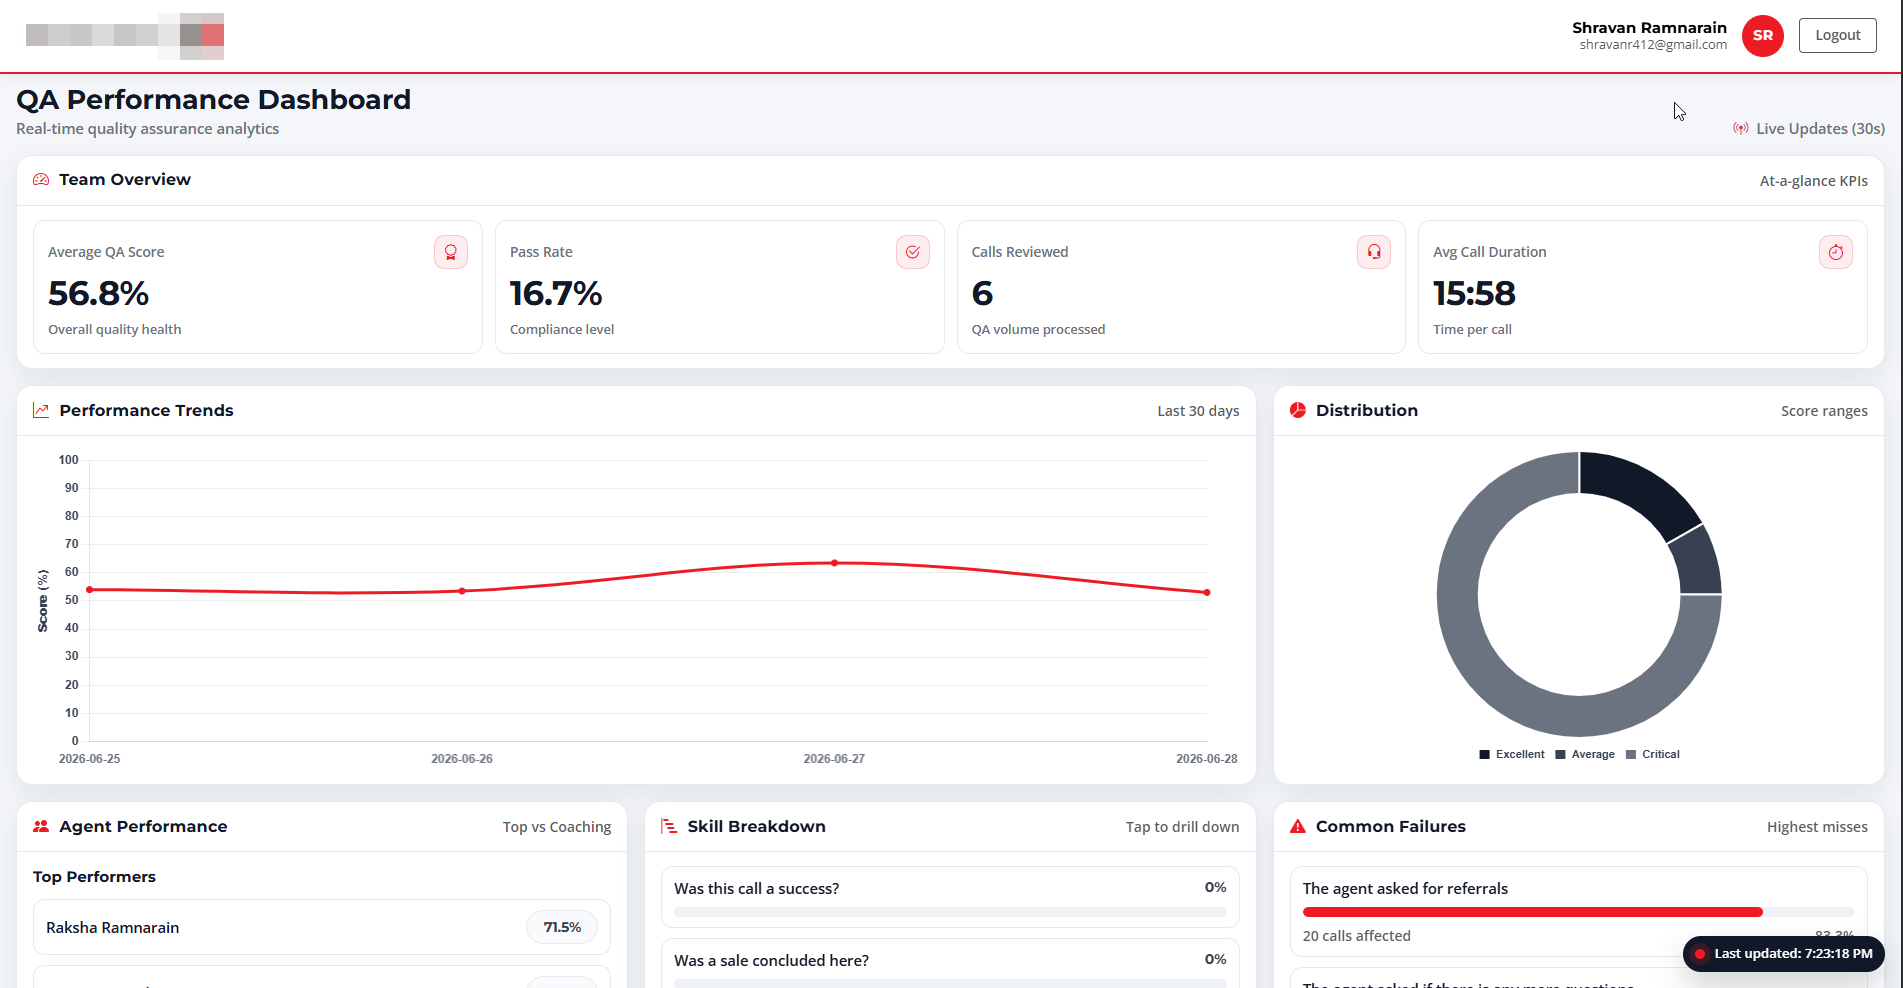1903x988 pixels.
Task: Click the Live Updates (30s) label
Action: click(x=1820, y=129)
